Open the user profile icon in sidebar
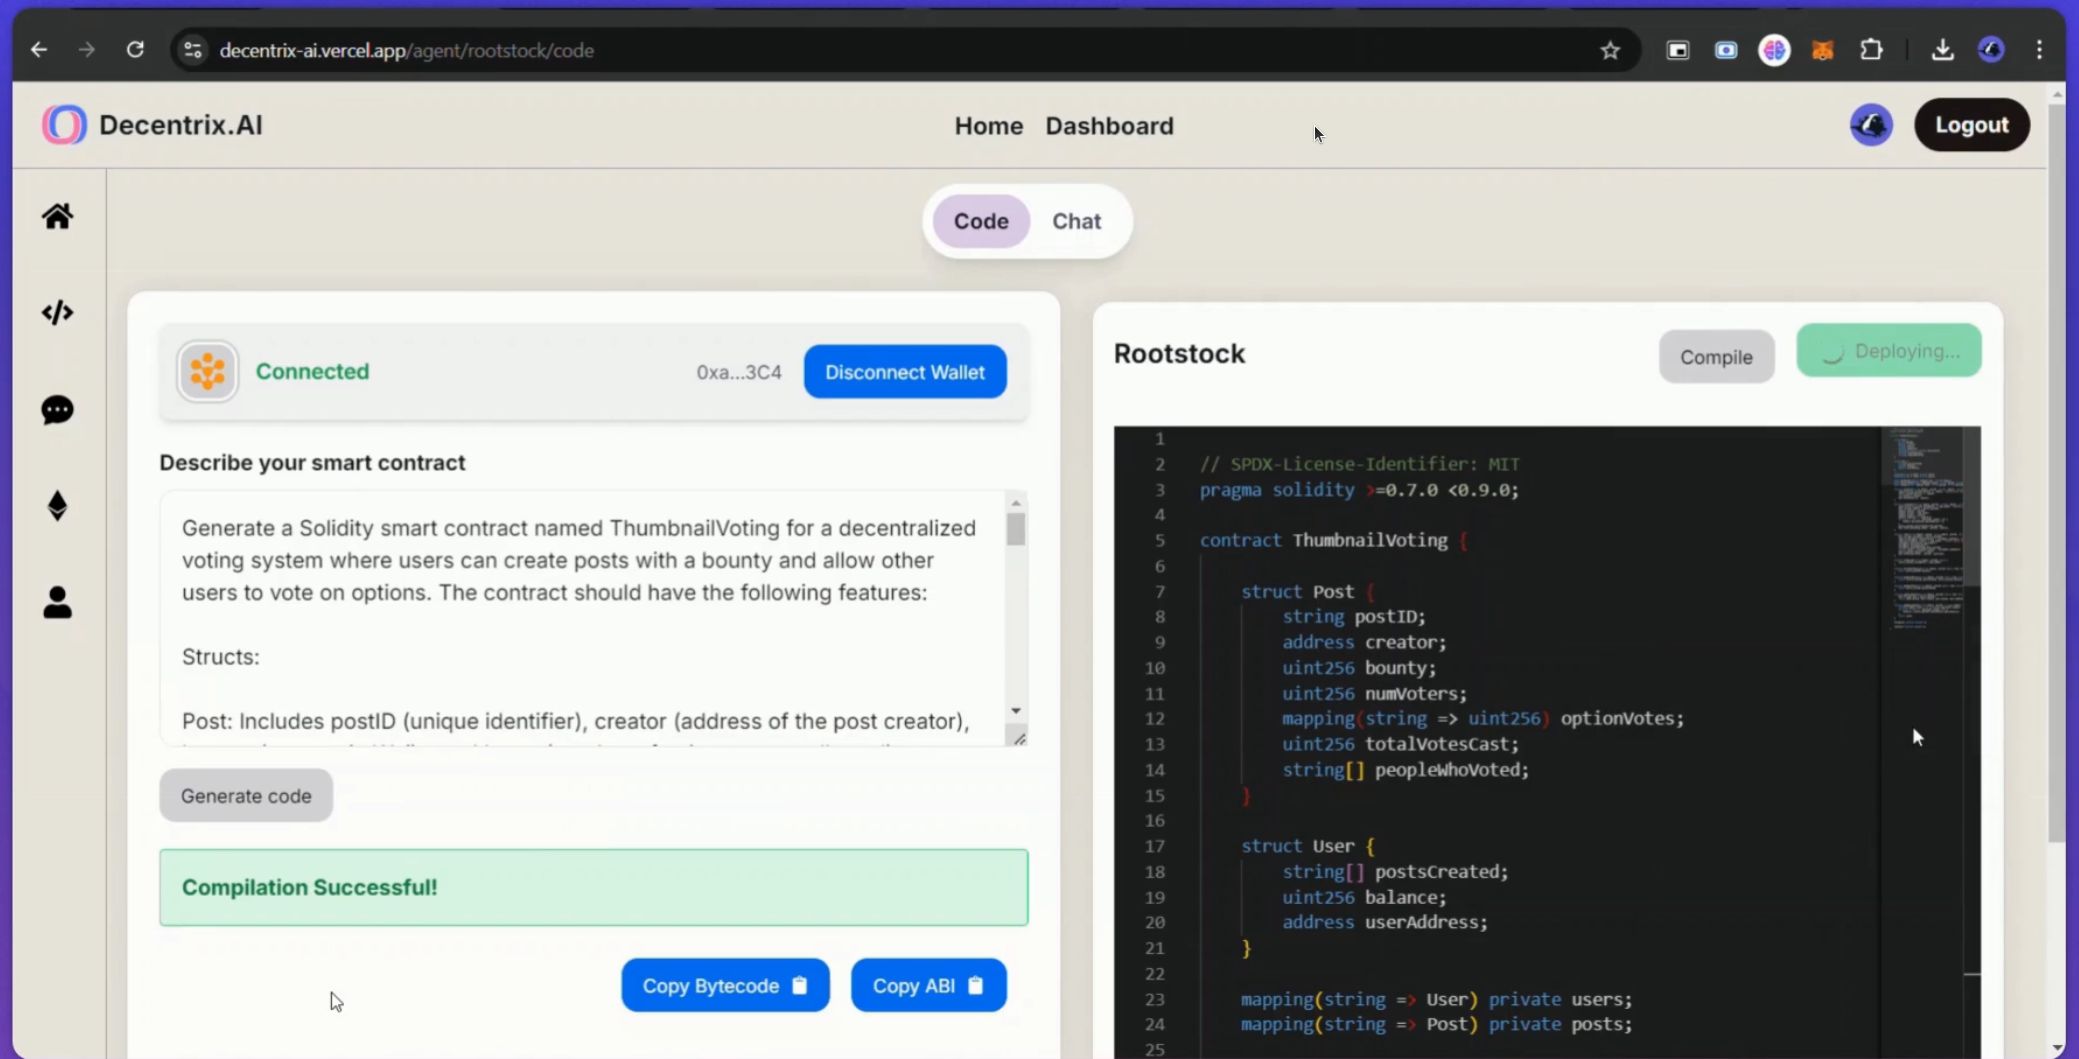2079x1059 pixels. pyautogui.click(x=57, y=602)
